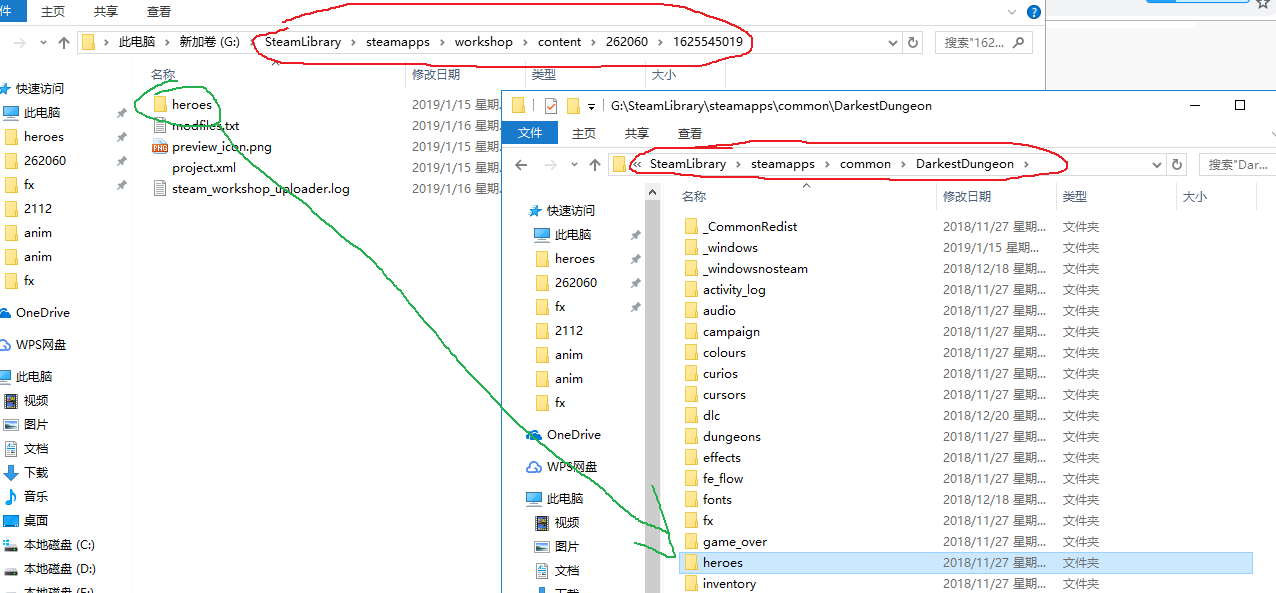This screenshot has width=1276, height=593.
Task: Refresh the DarkestDungeon window
Action: click(1177, 165)
